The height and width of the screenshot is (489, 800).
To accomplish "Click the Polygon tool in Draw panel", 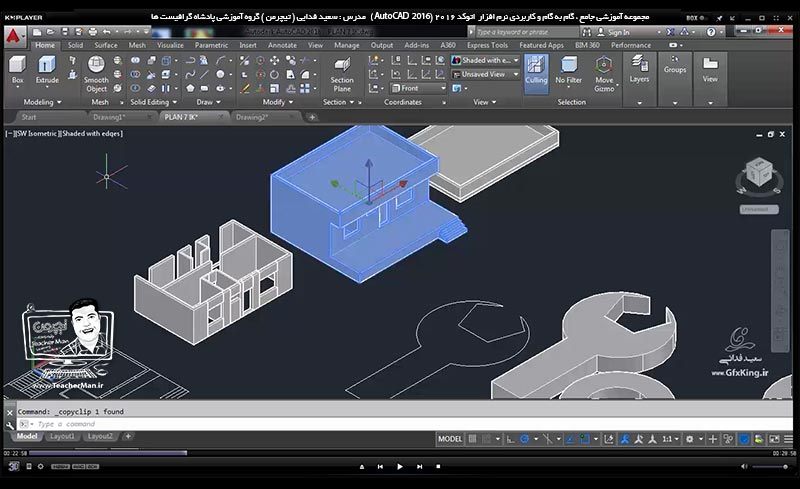I will pos(190,88).
